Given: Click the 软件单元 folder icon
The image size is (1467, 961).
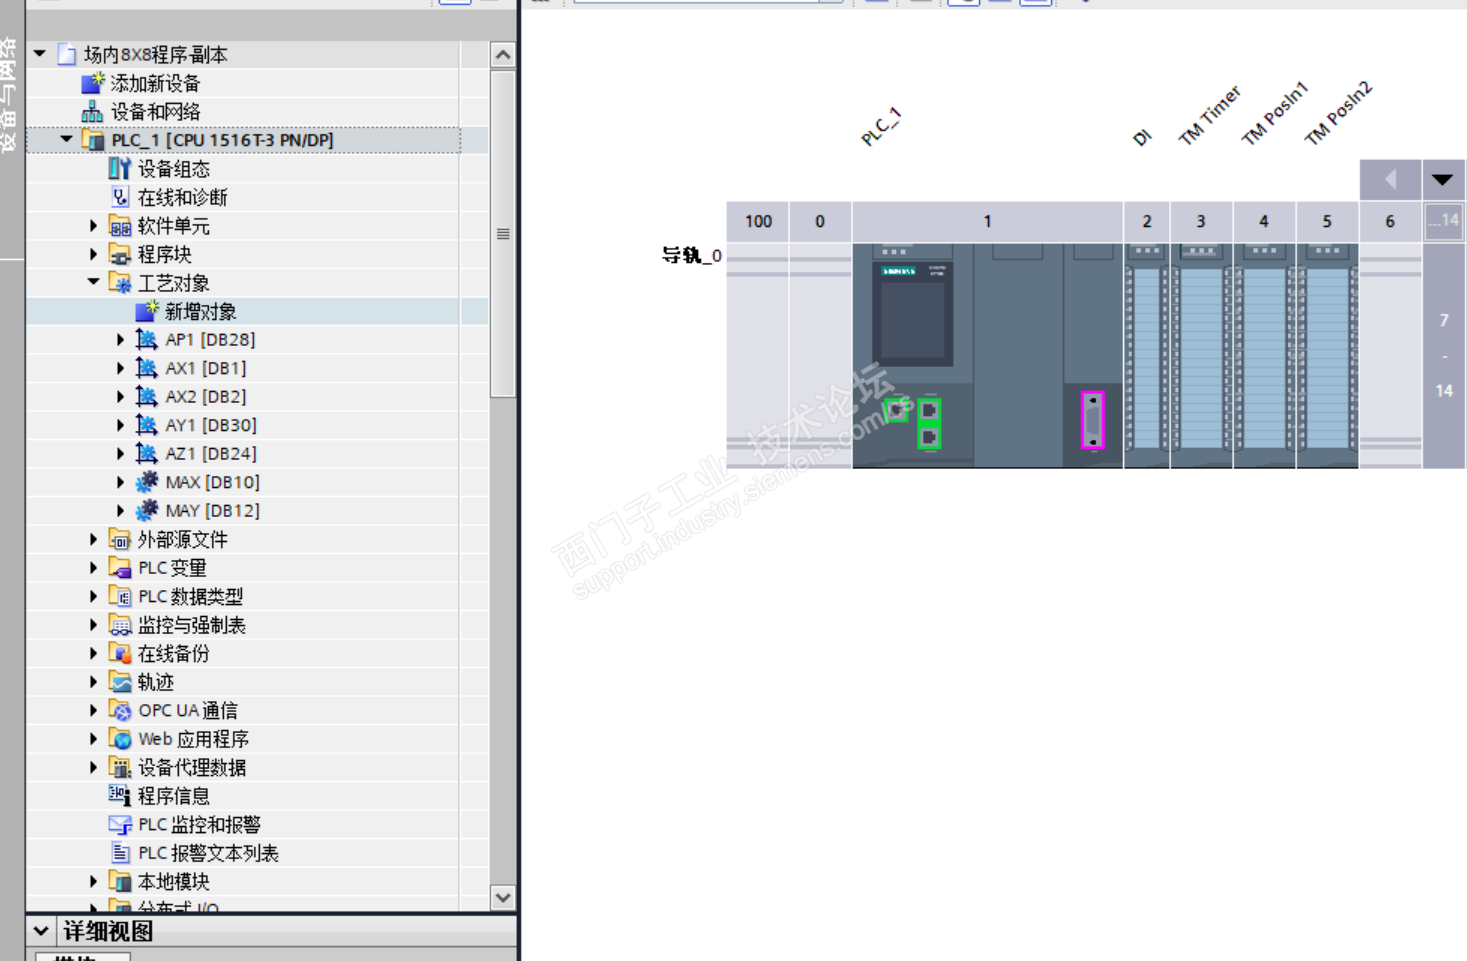Looking at the screenshot, I should click(x=120, y=226).
